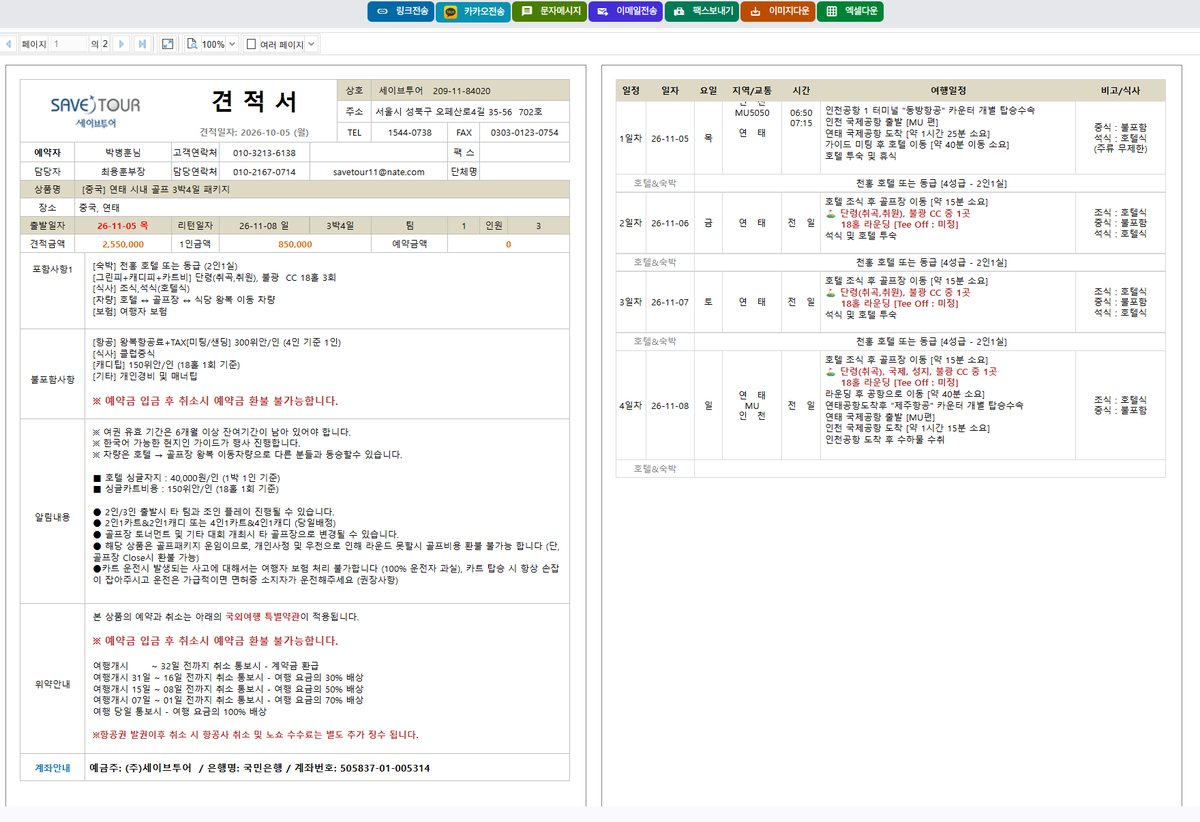Go to the next page arrow

pos(121,45)
